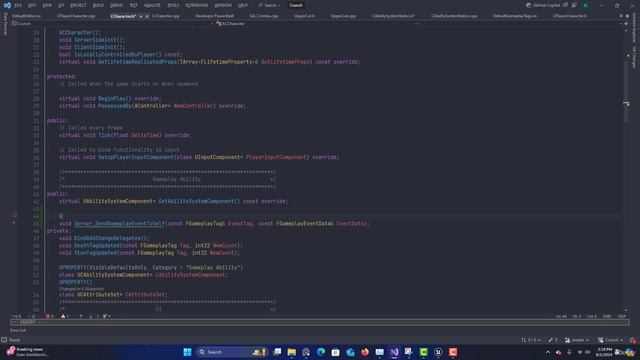
Task: Open the Solution Explorer side tab
Action: pos(634,28)
